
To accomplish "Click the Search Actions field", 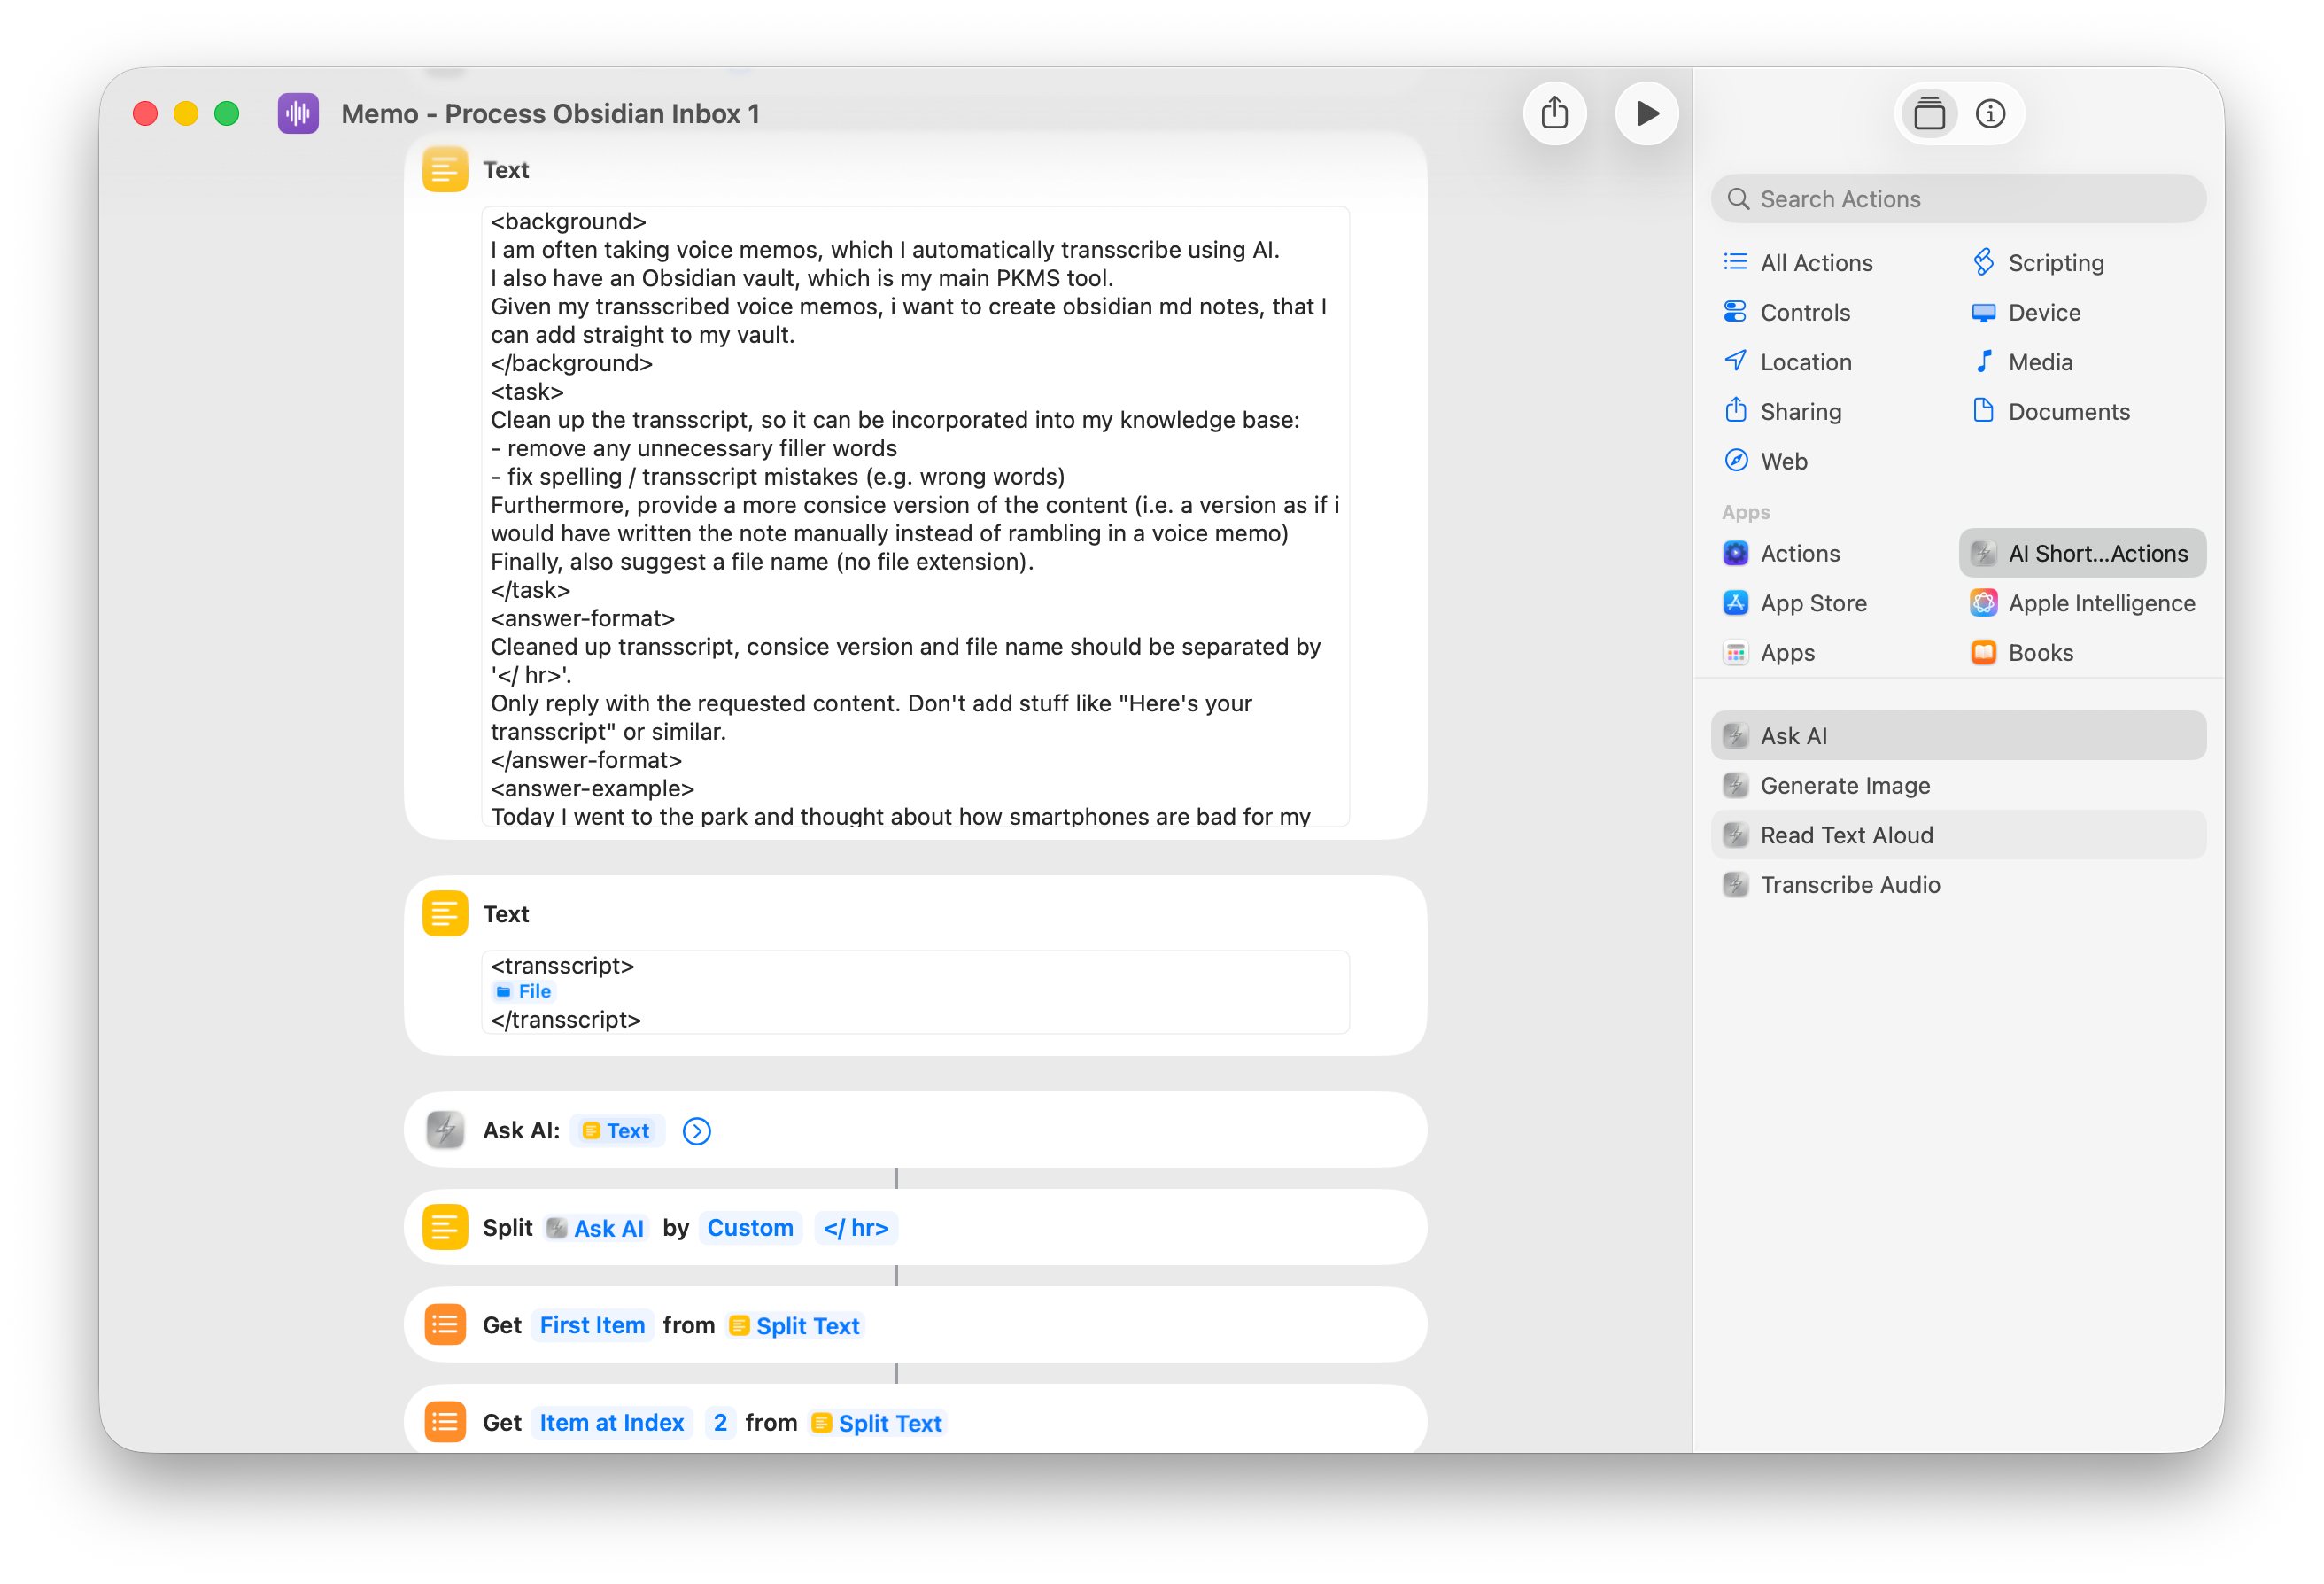I will click(x=1958, y=199).
